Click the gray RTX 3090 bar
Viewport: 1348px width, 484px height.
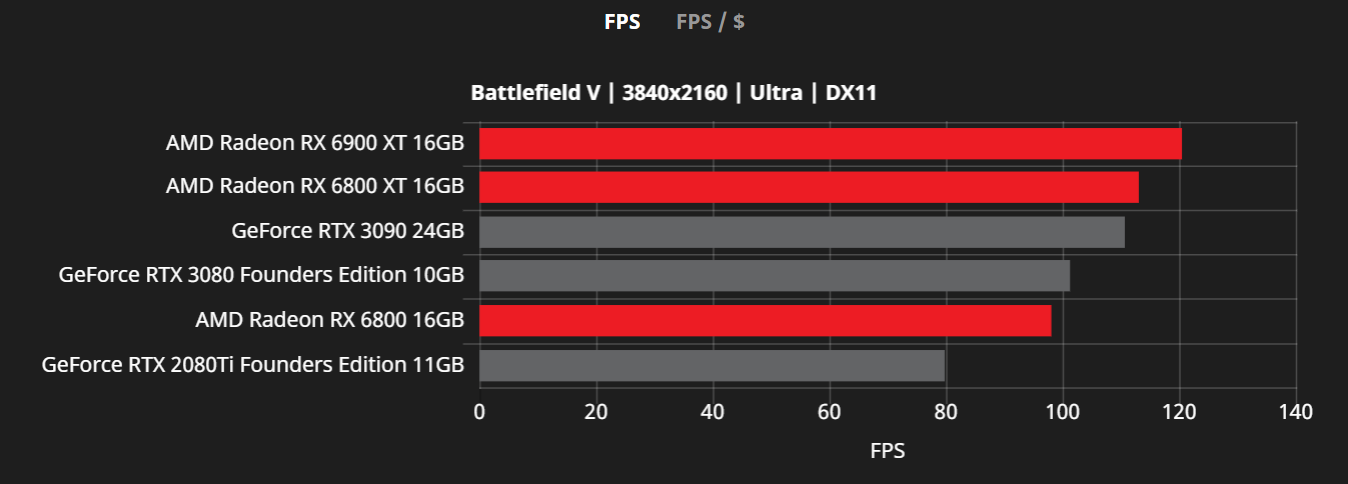(802, 232)
